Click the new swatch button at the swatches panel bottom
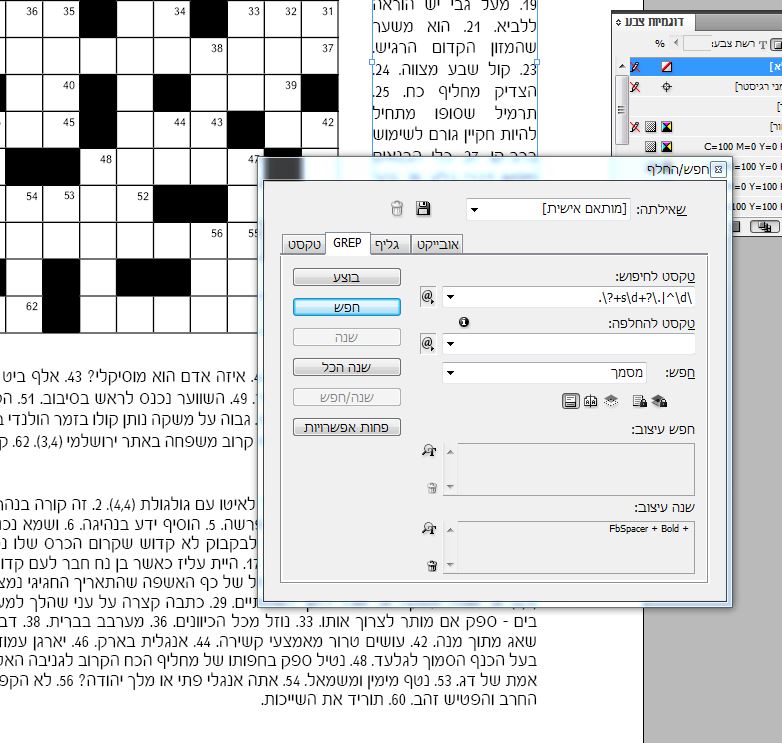Viewport: 782px width, 743px height. tap(764, 227)
